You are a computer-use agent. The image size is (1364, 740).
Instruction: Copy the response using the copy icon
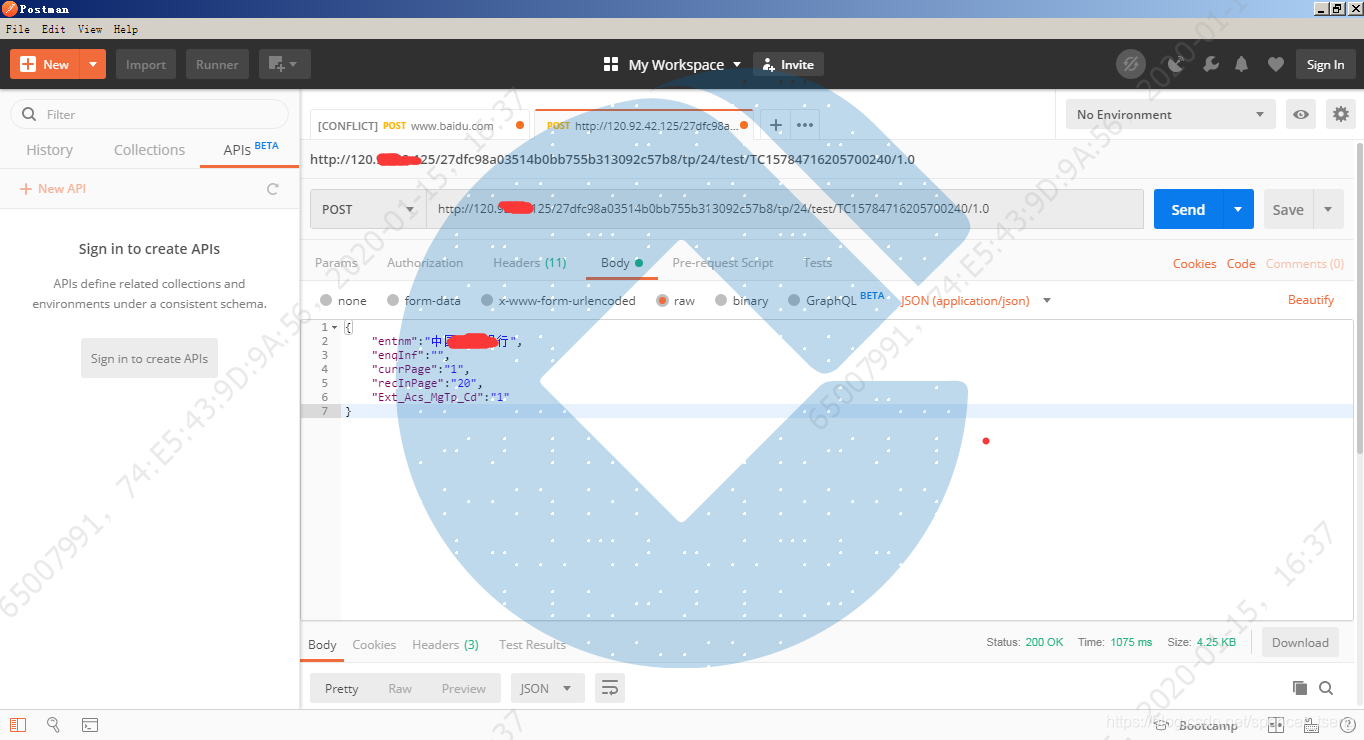(1300, 688)
